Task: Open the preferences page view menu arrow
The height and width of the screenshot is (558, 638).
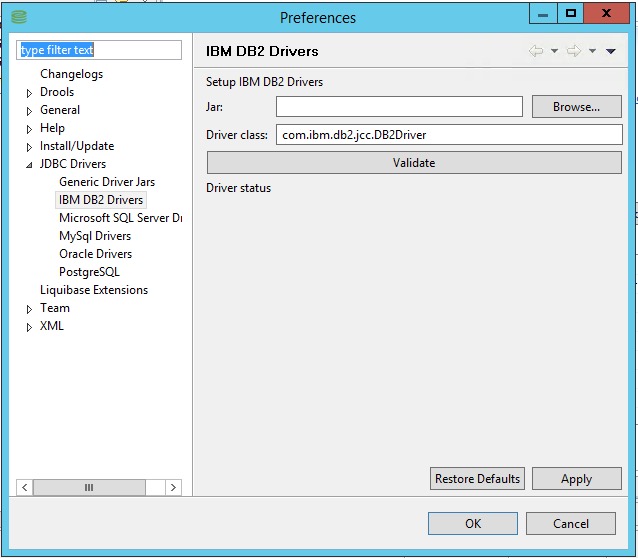Action: coord(611,51)
